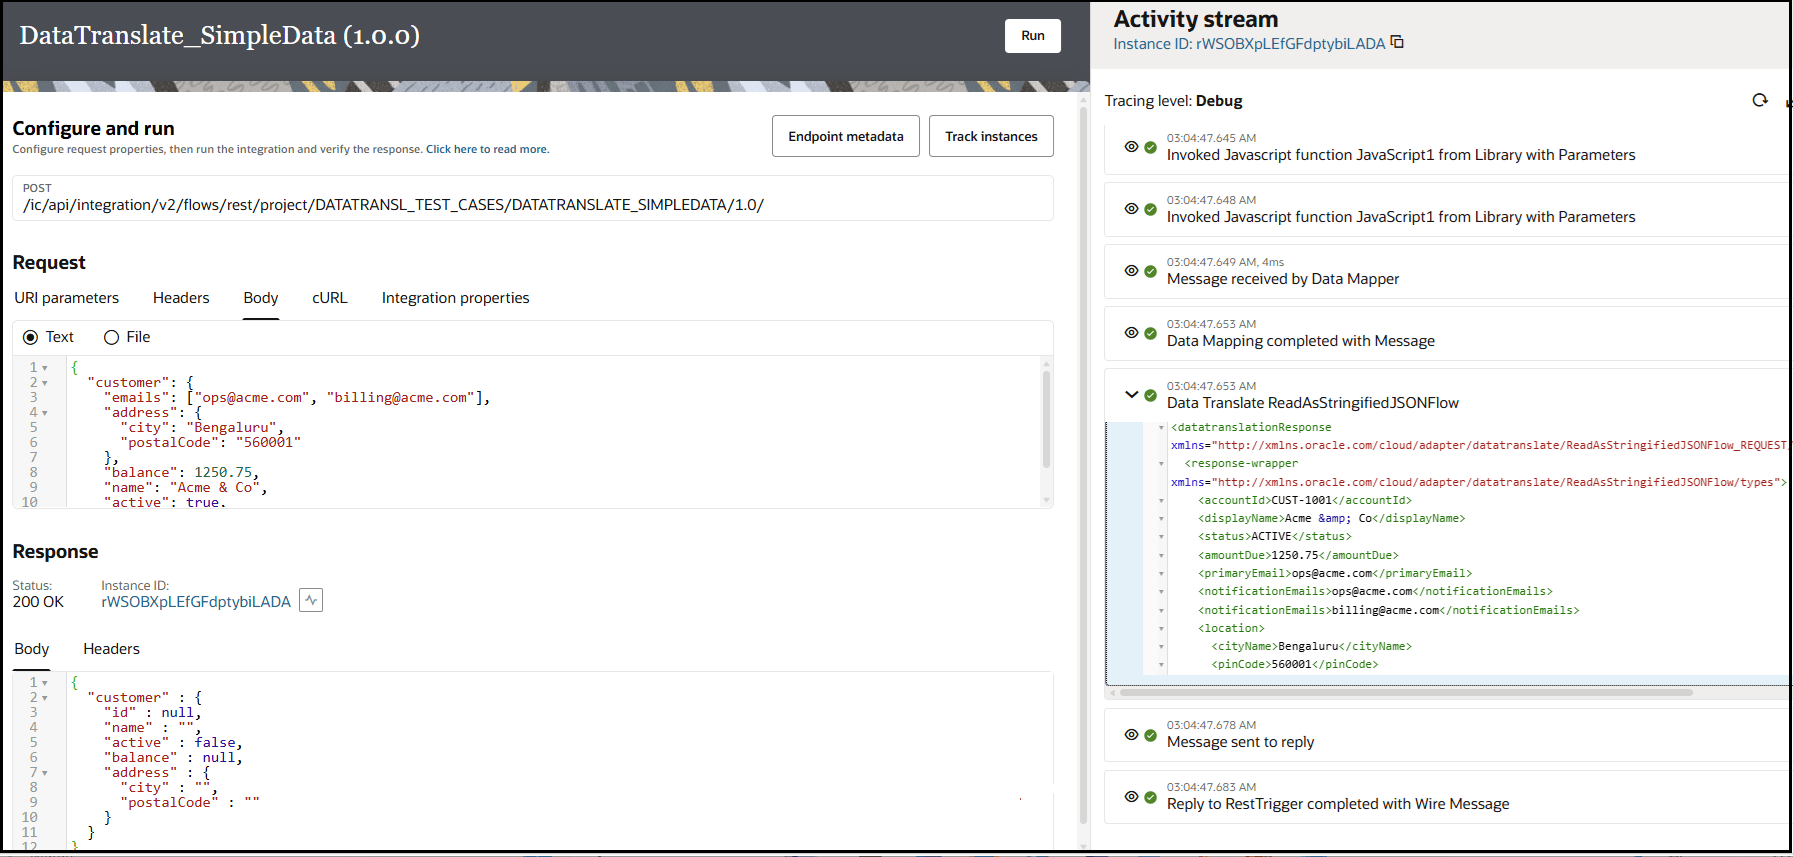Fold request body customer object line 2
Viewport: 1793px width, 857px height.
[45, 383]
